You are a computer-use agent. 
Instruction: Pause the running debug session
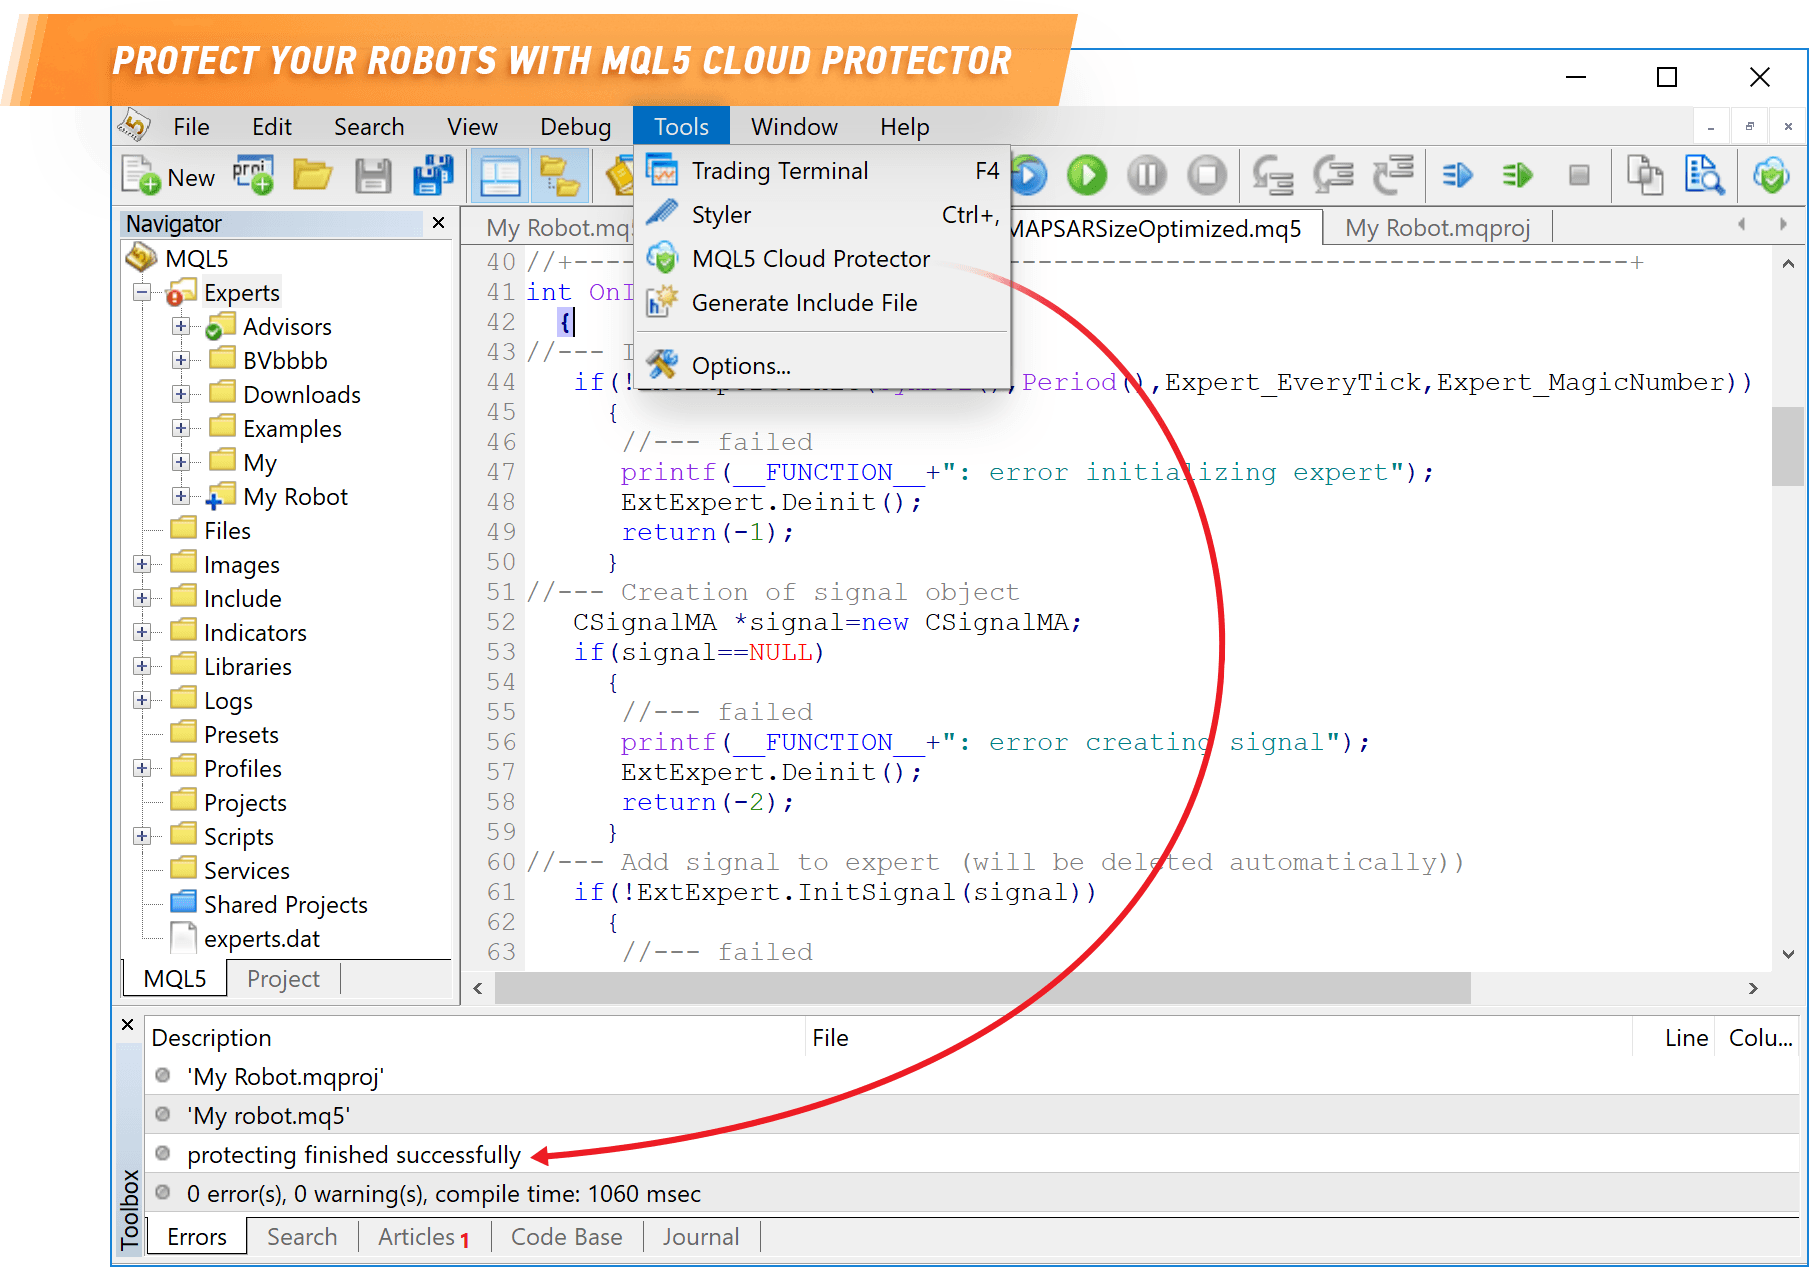pyautogui.click(x=1147, y=175)
